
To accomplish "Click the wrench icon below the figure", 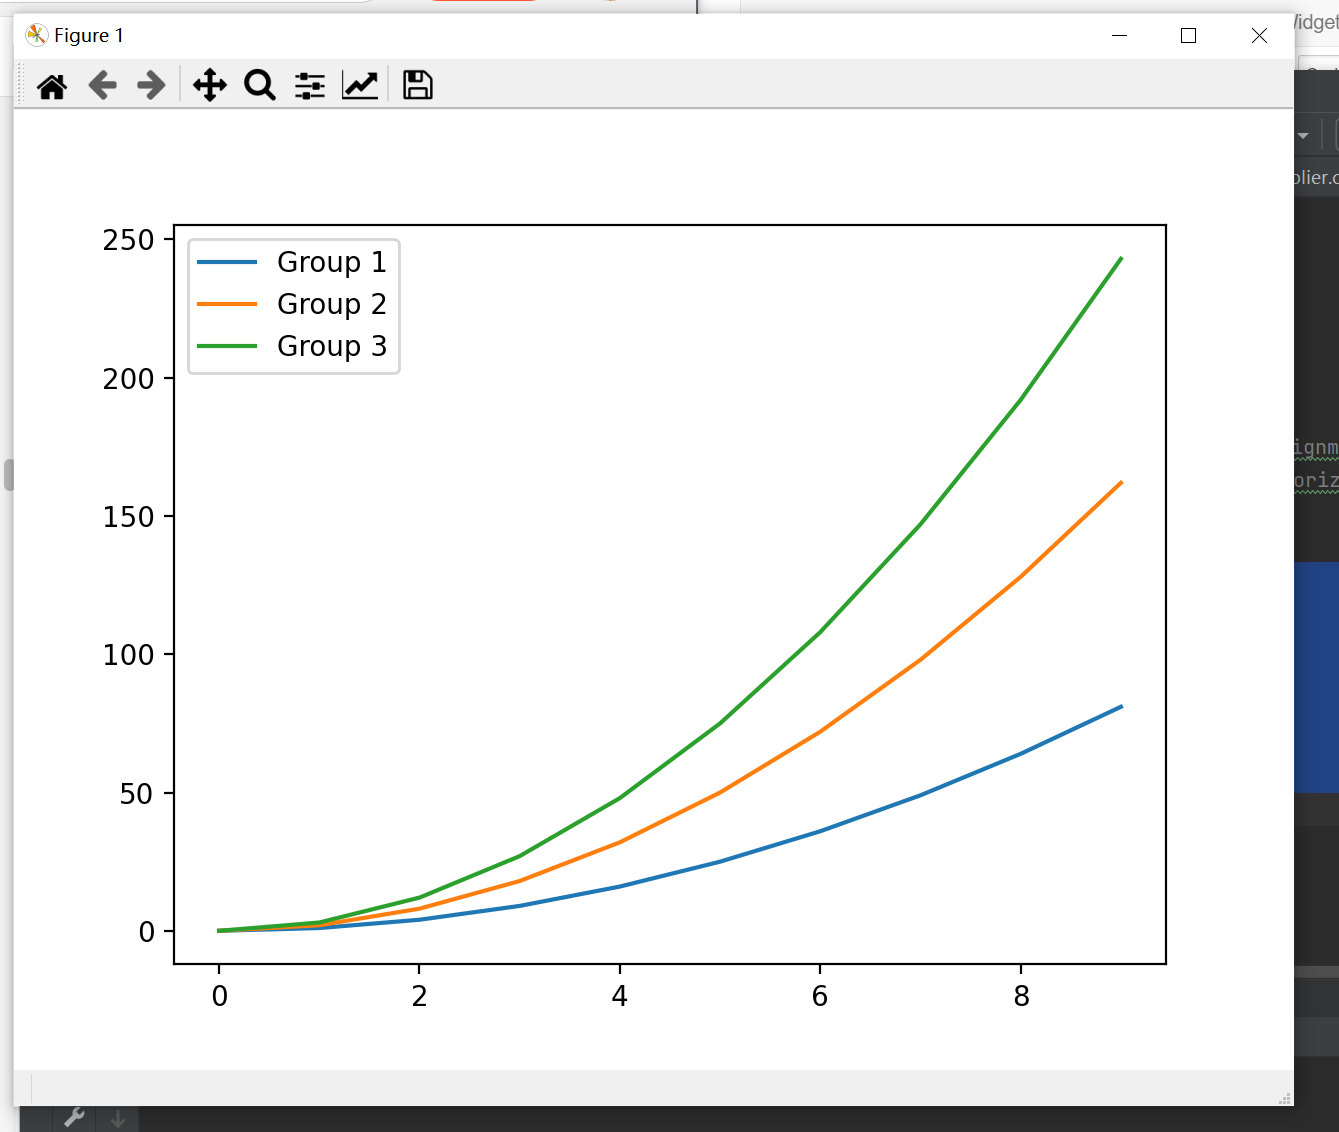I will click(x=74, y=1118).
